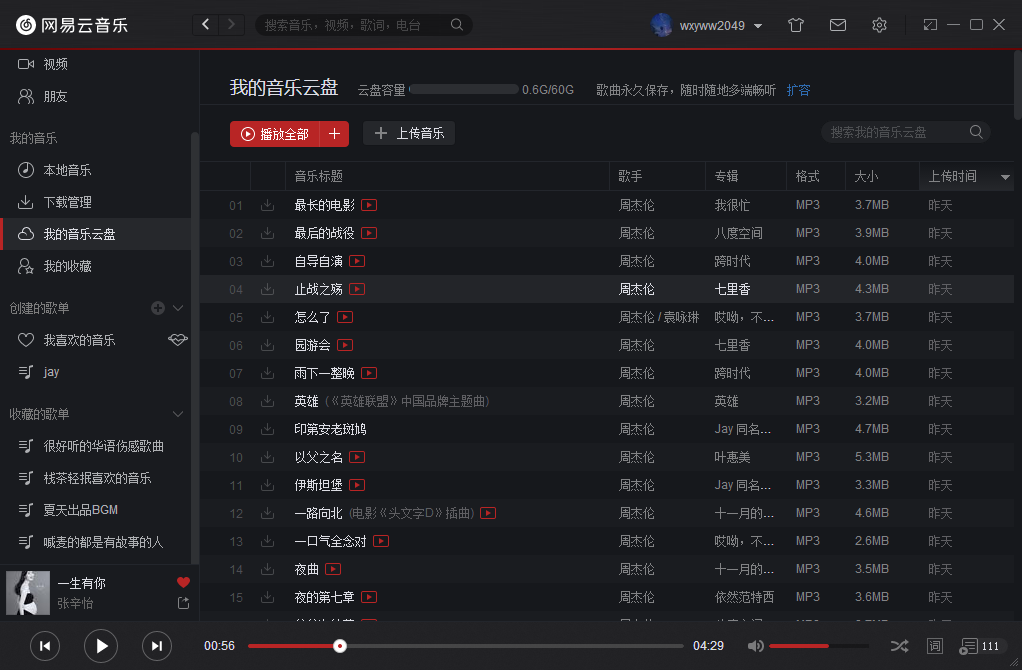Screen dimensions: 1022x670
Task: Click artist 周杰伦 / 袁咏琳 in row 05
Action: (658, 317)
